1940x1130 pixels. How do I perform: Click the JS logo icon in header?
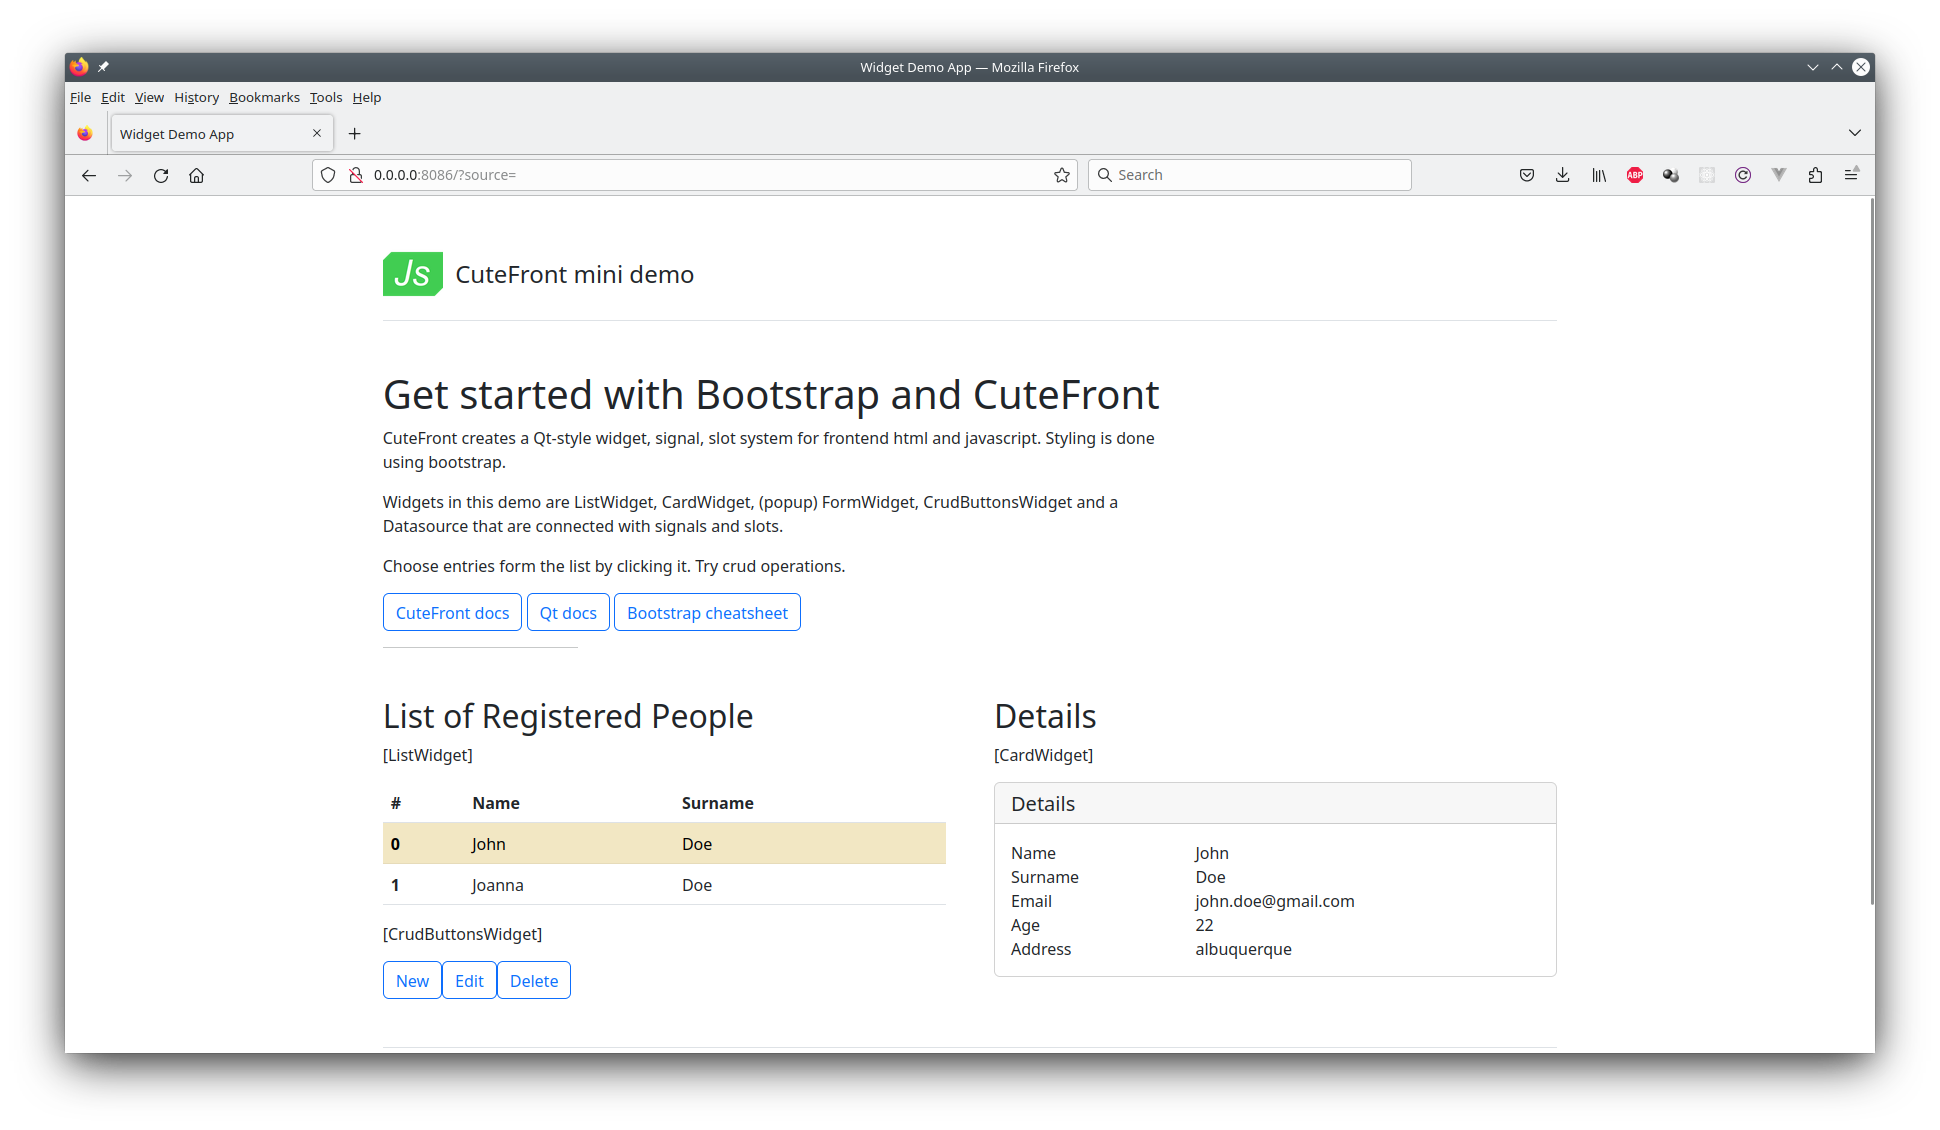[x=410, y=273]
